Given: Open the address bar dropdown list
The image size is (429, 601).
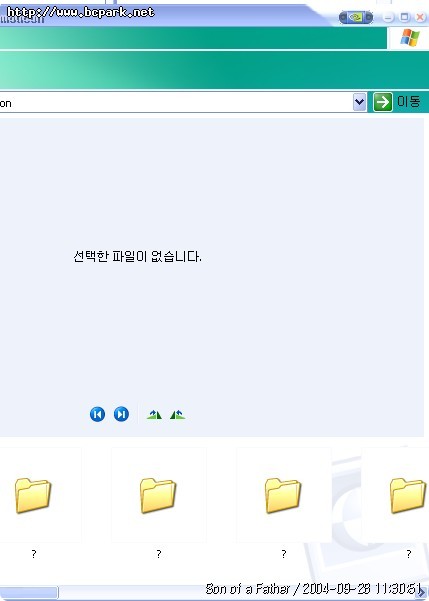Looking at the screenshot, I should pos(359,102).
